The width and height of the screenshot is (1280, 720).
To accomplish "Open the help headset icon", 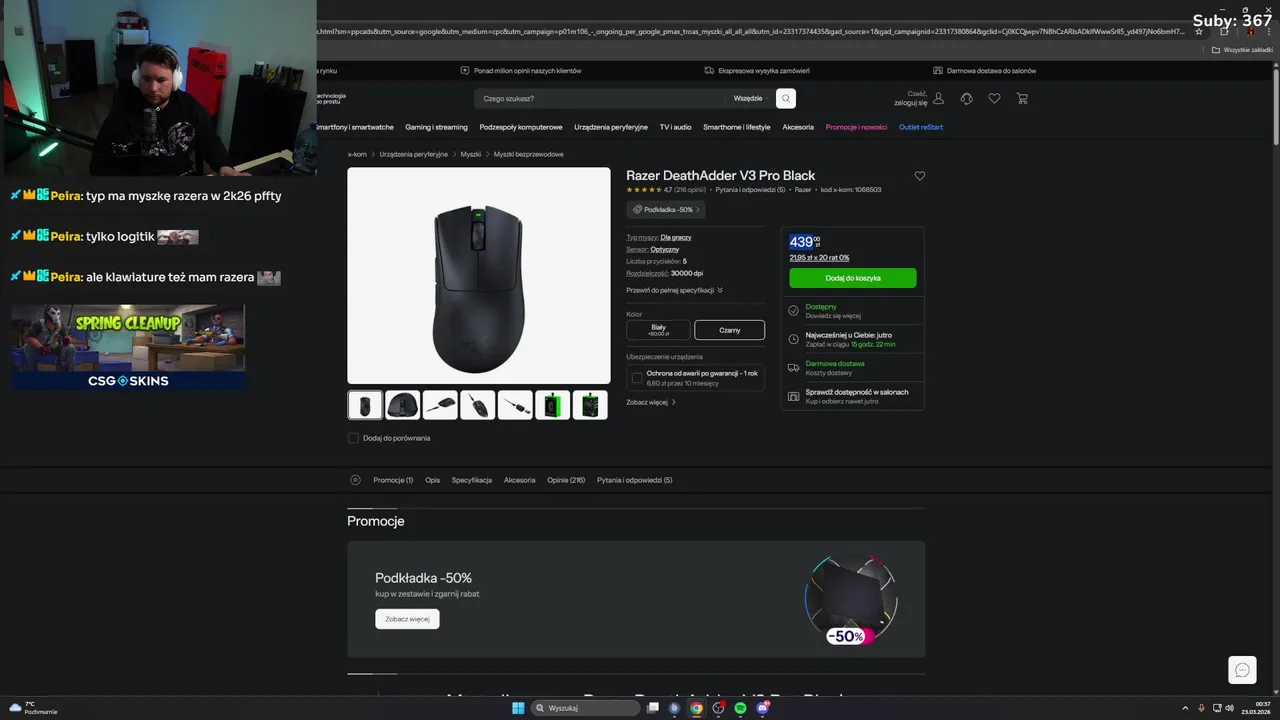I will coord(966,98).
